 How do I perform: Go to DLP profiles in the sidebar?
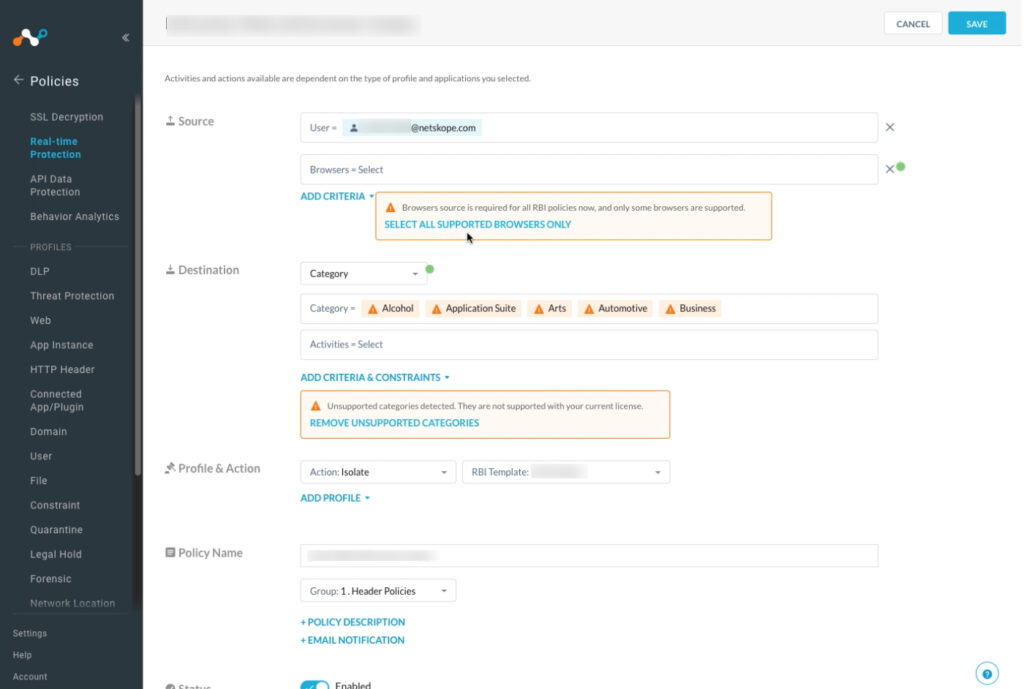pyautogui.click(x=40, y=271)
